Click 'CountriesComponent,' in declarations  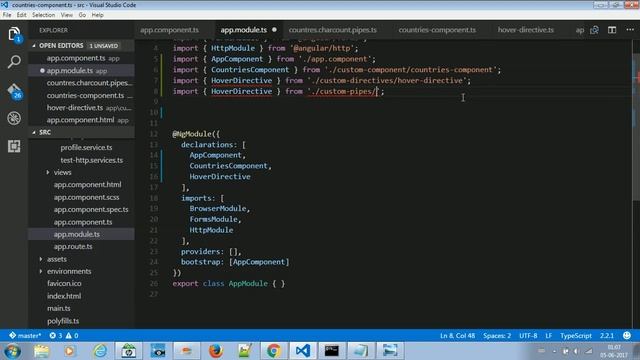(x=230, y=166)
